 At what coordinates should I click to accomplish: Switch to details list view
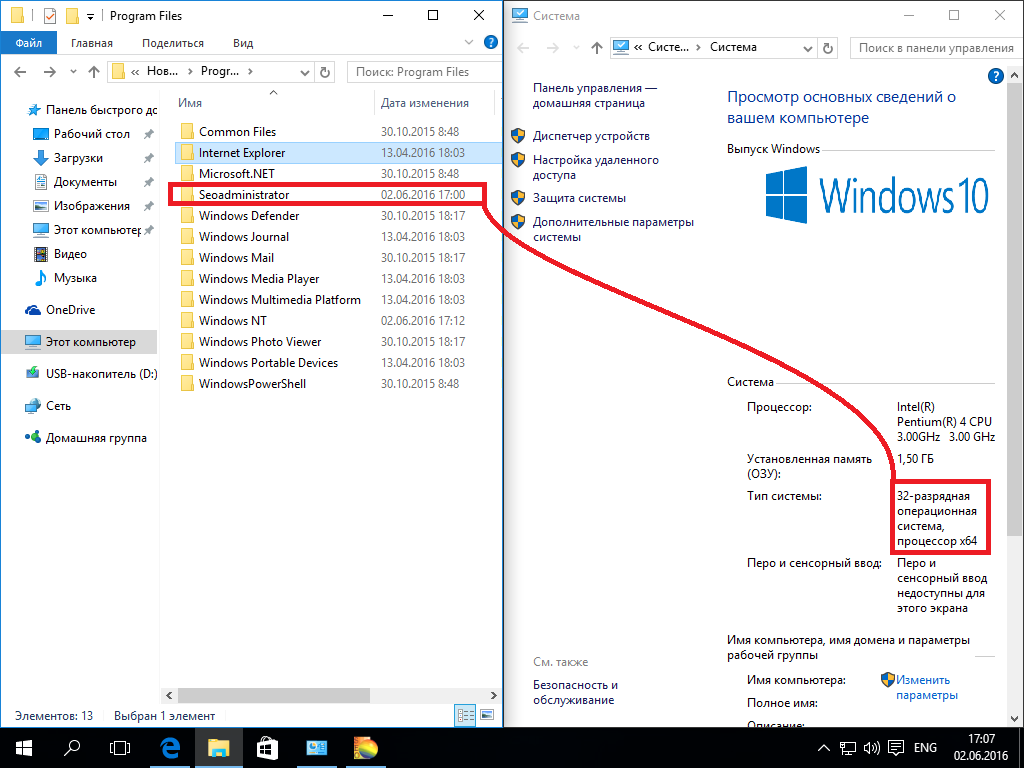pos(465,715)
